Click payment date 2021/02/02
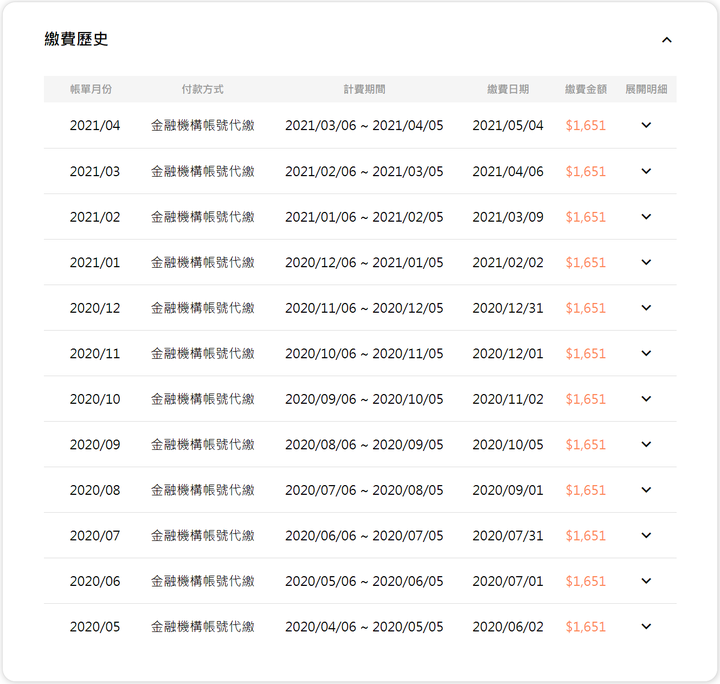 point(508,262)
